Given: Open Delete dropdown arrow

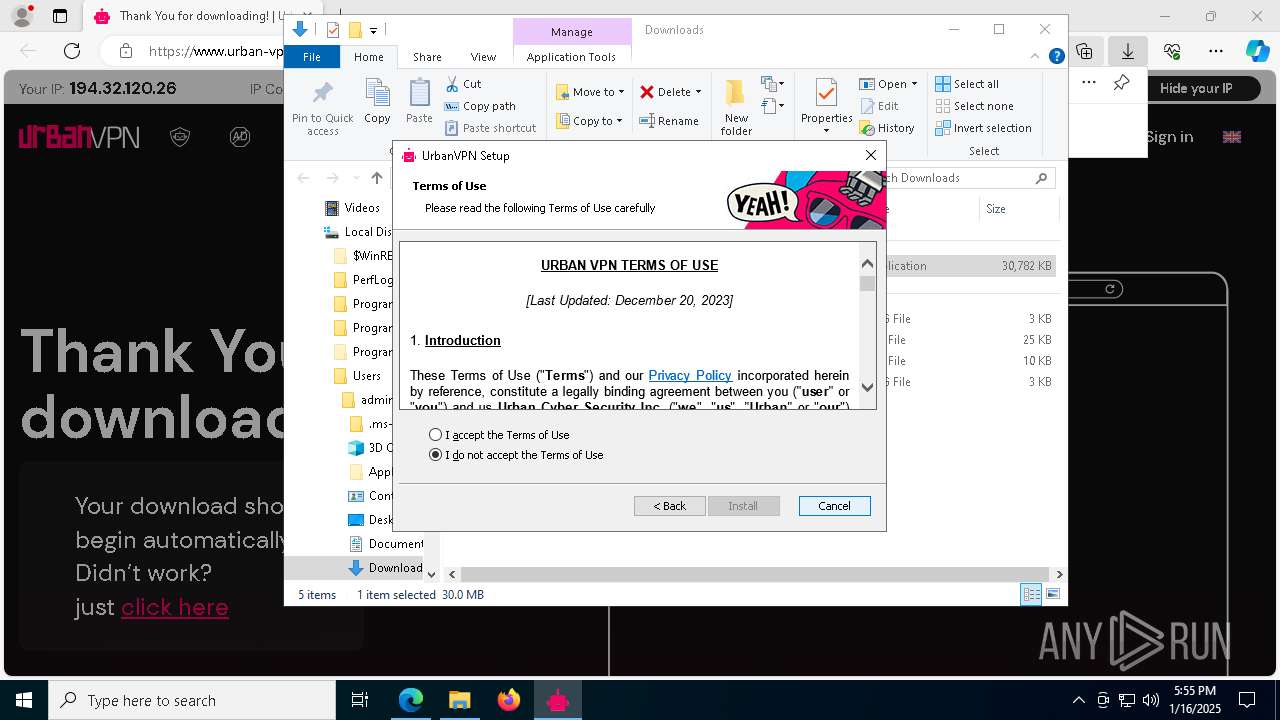Looking at the screenshot, I should (x=698, y=92).
